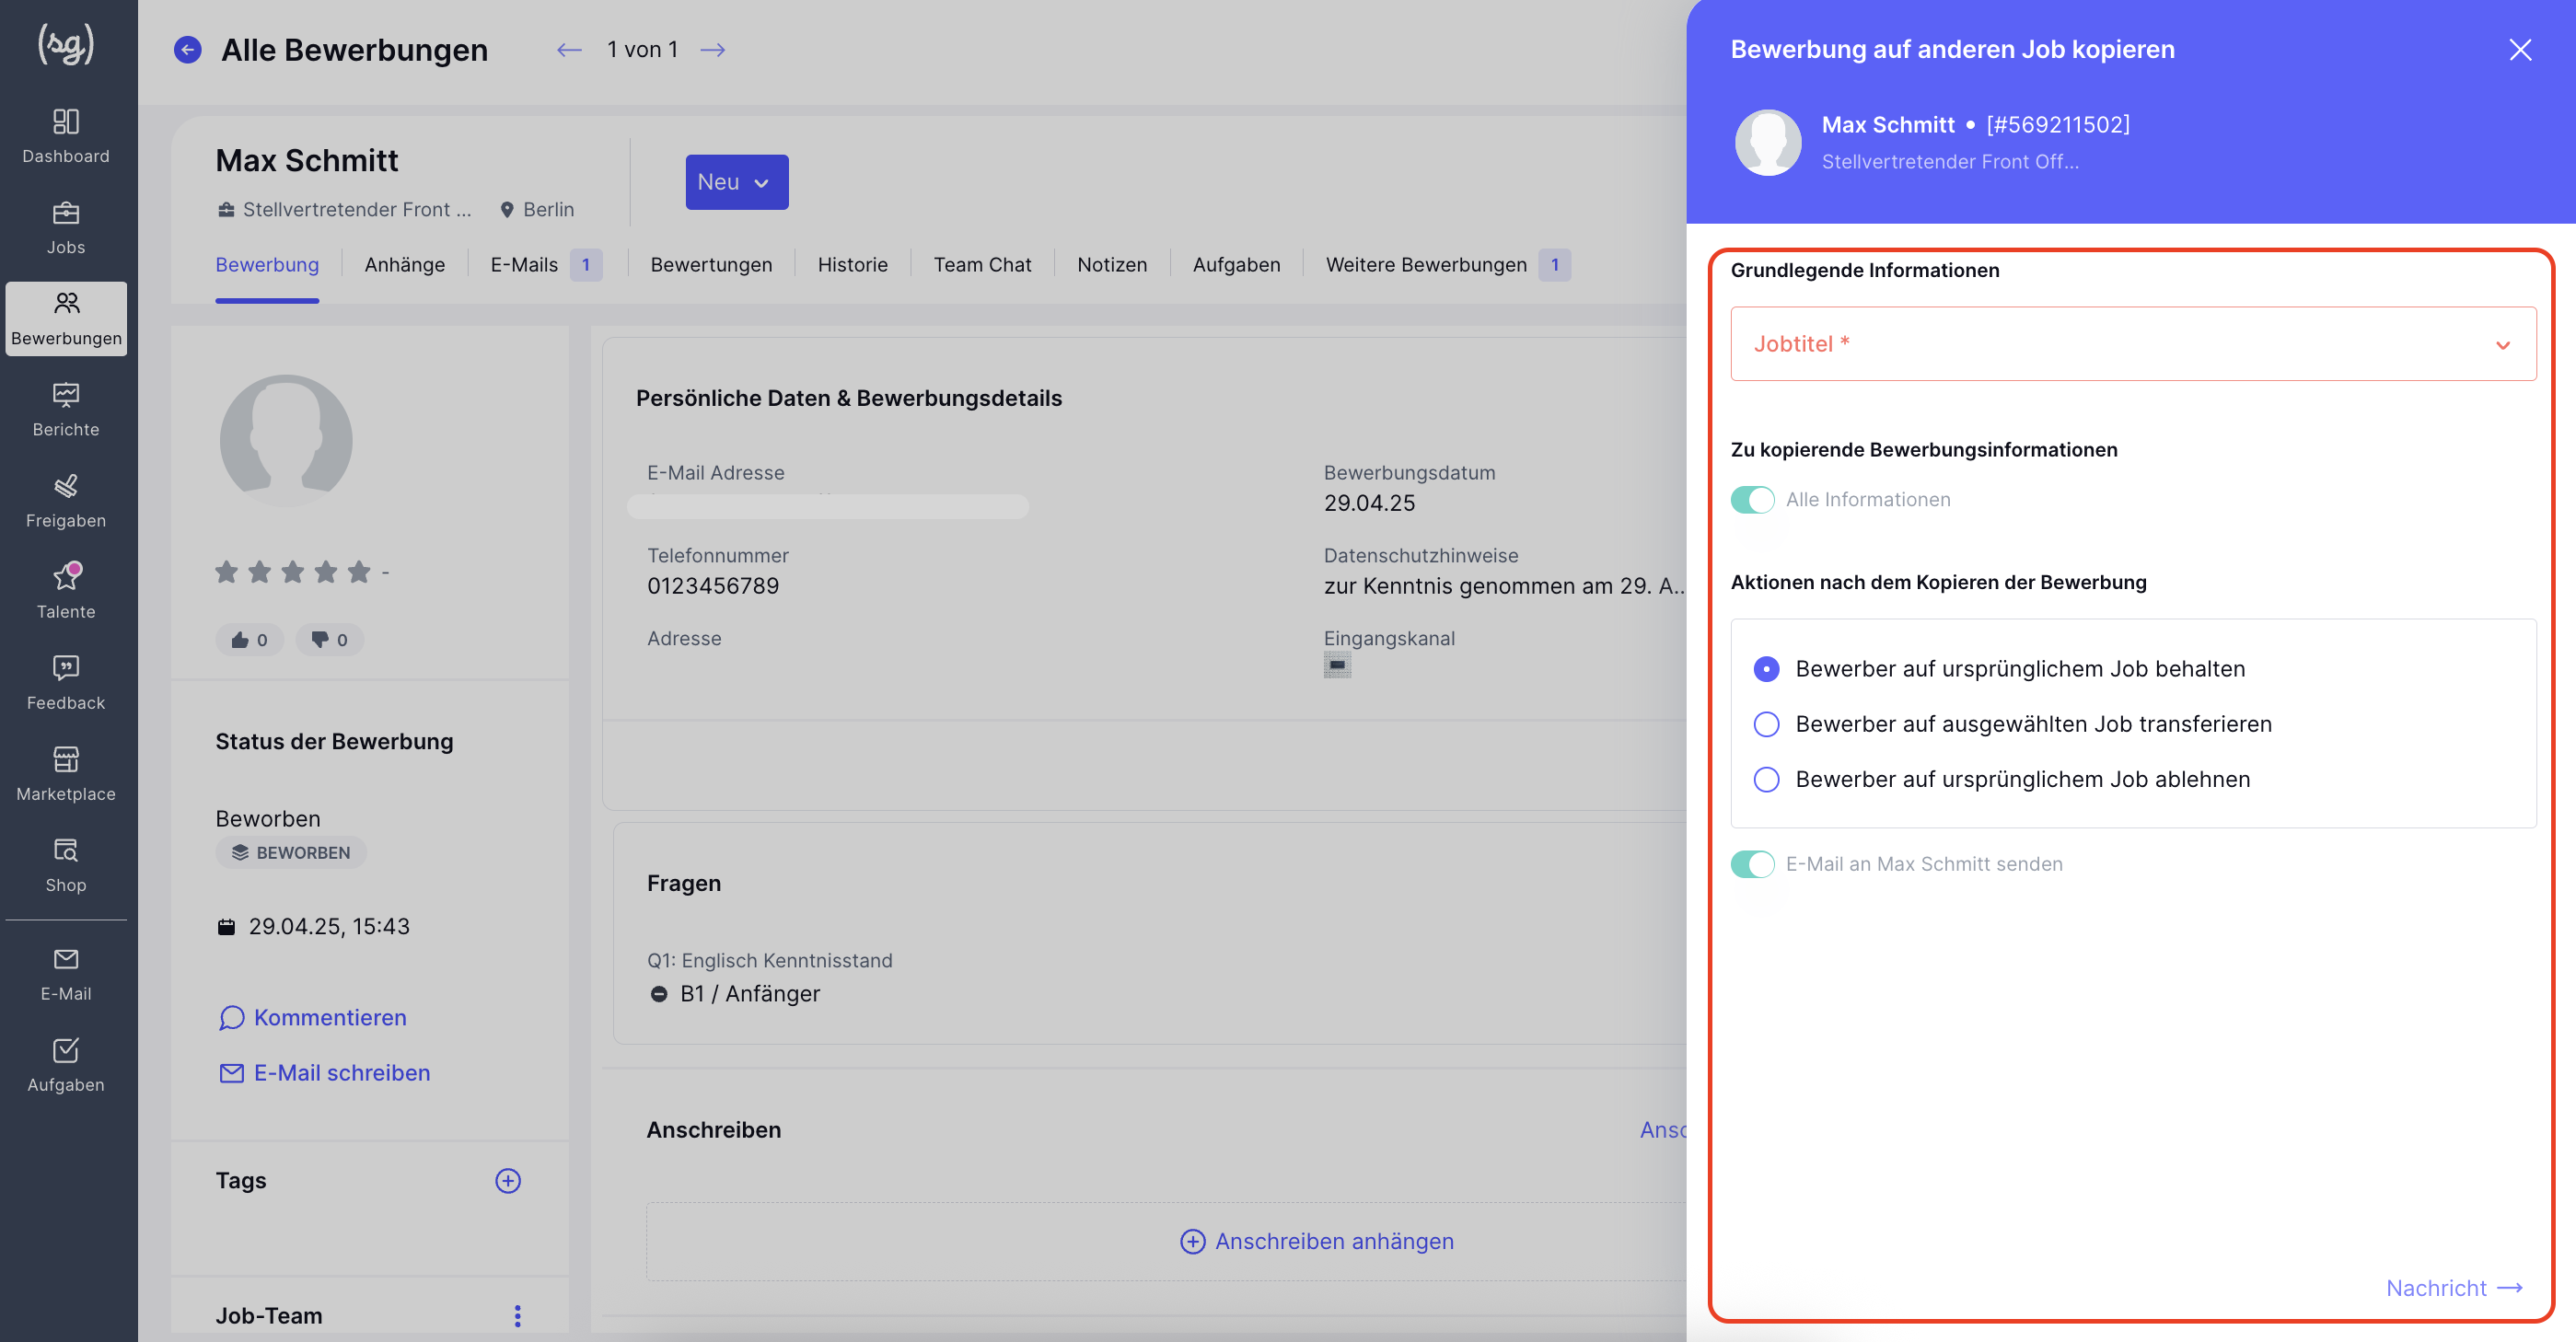Click the B1 / Anfänger answer
Screen dimensions: 2576x1342
coord(750,994)
